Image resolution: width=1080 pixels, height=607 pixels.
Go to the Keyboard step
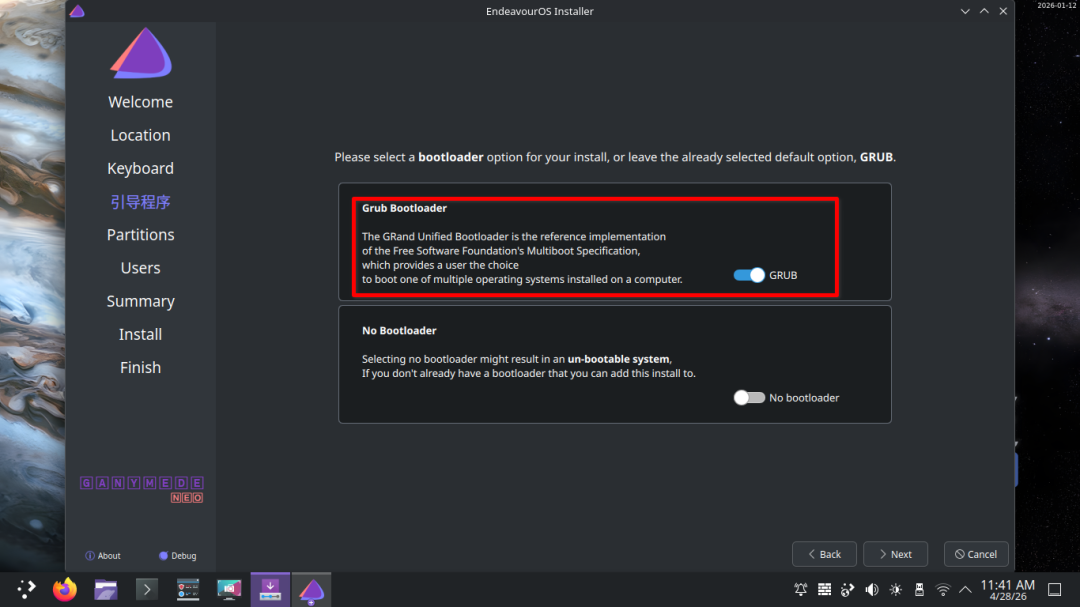click(141, 168)
